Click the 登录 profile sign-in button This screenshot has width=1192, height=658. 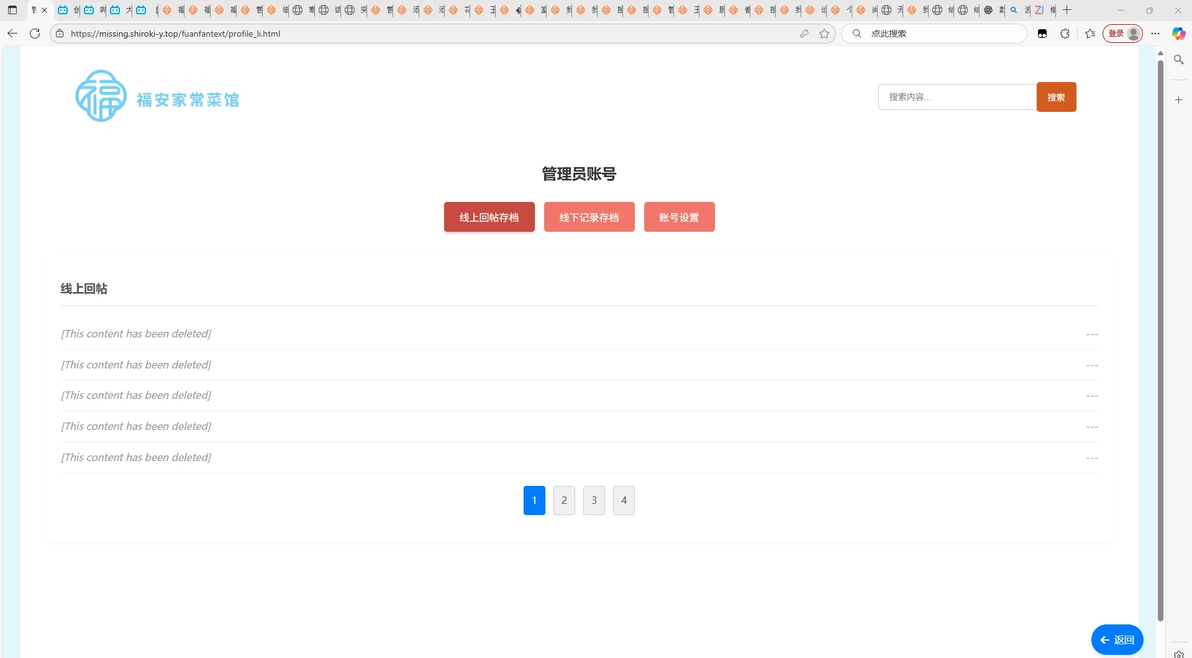pyautogui.click(x=1122, y=33)
